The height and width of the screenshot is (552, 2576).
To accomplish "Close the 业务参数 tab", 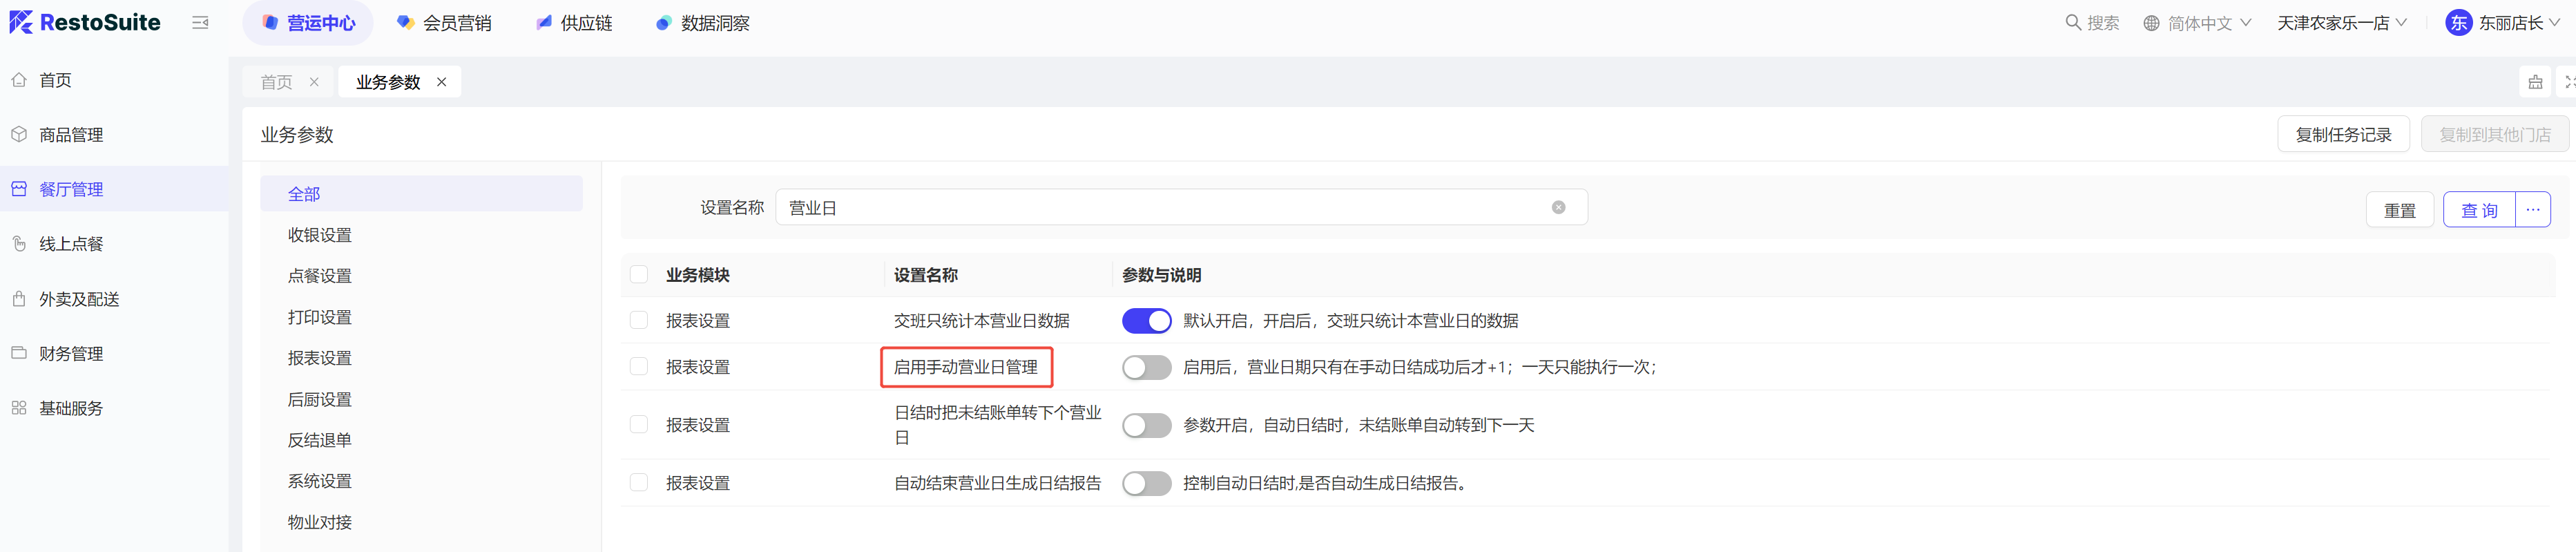I will click(441, 82).
